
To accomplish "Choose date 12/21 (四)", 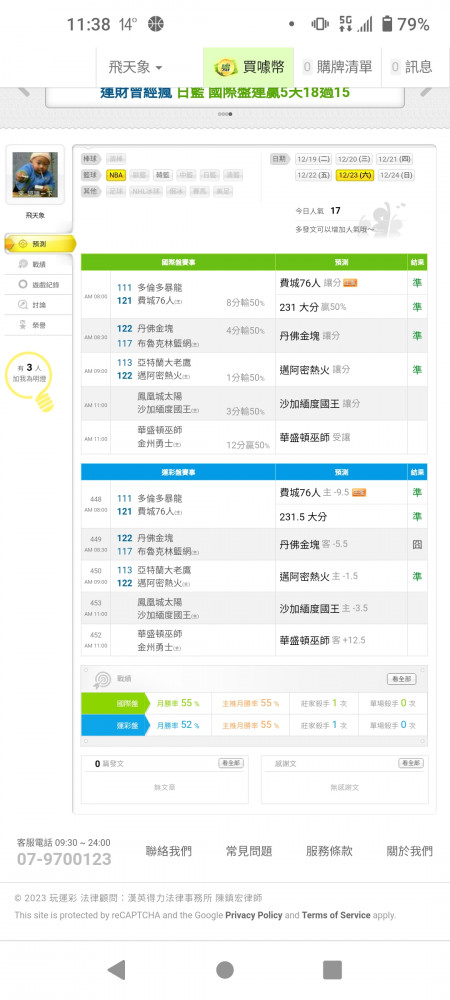I will tap(395, 159).
